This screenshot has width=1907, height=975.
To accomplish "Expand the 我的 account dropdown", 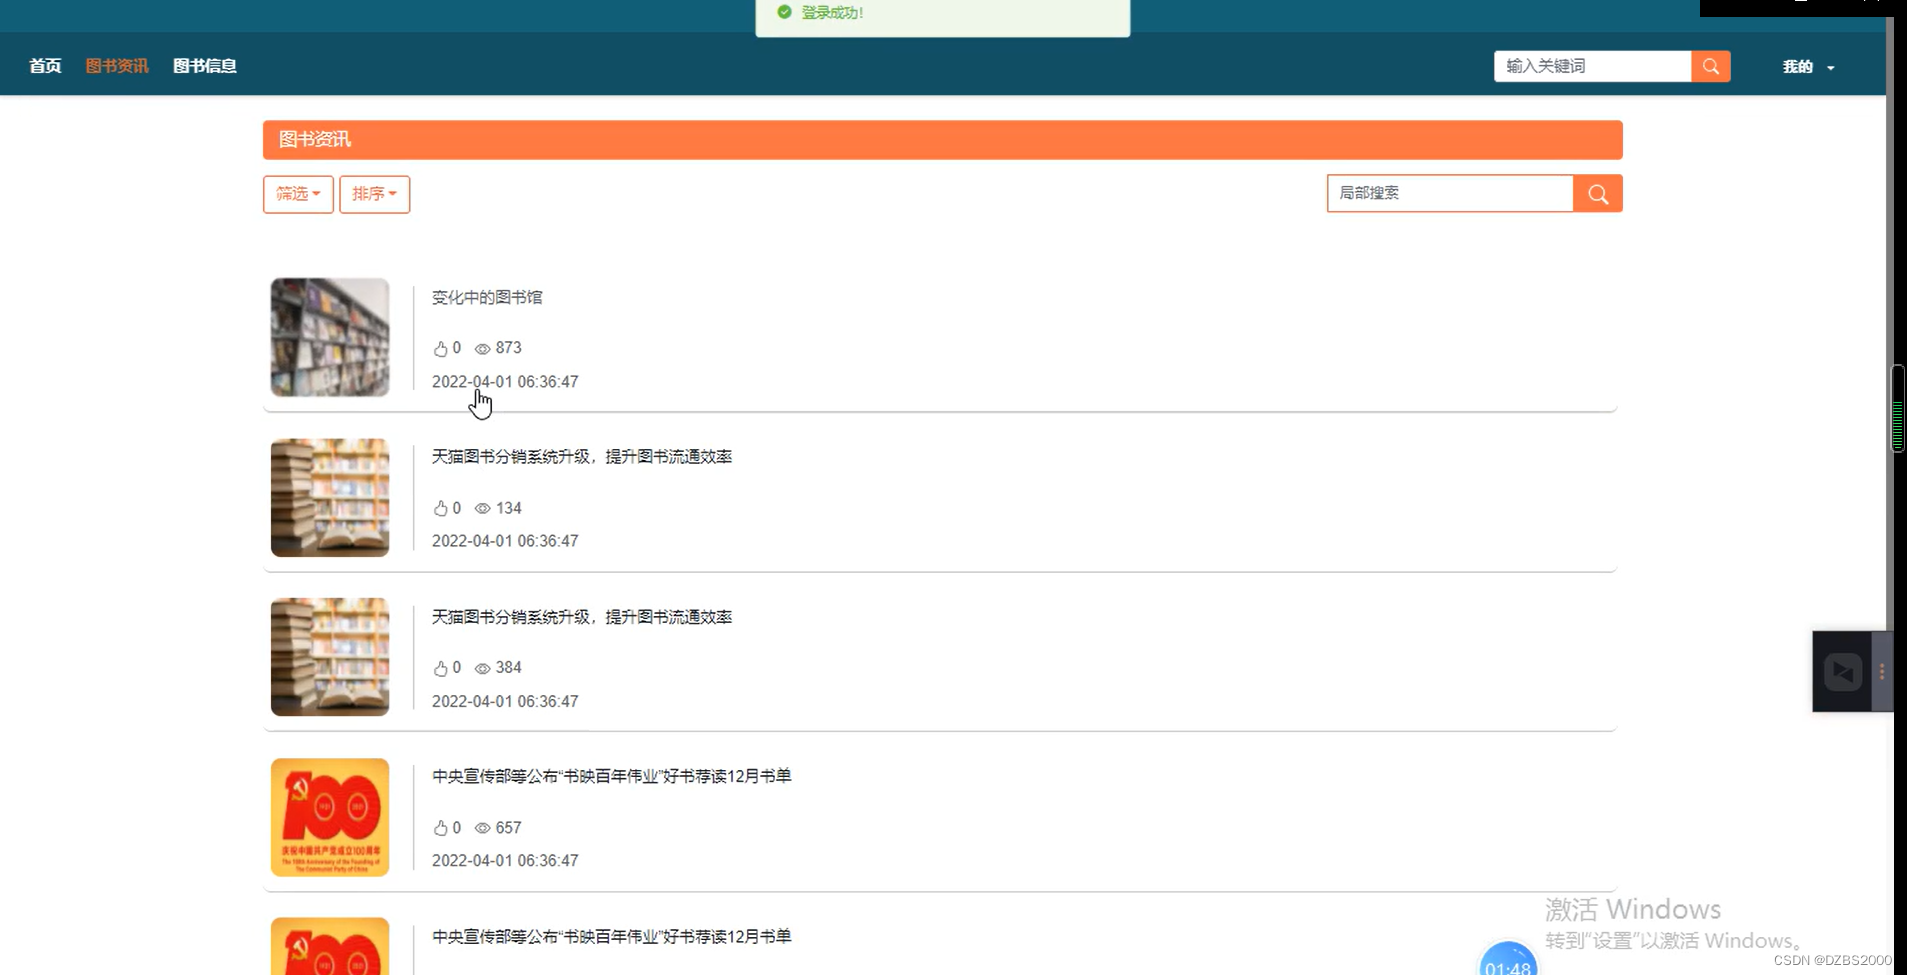I will 1808,67.
